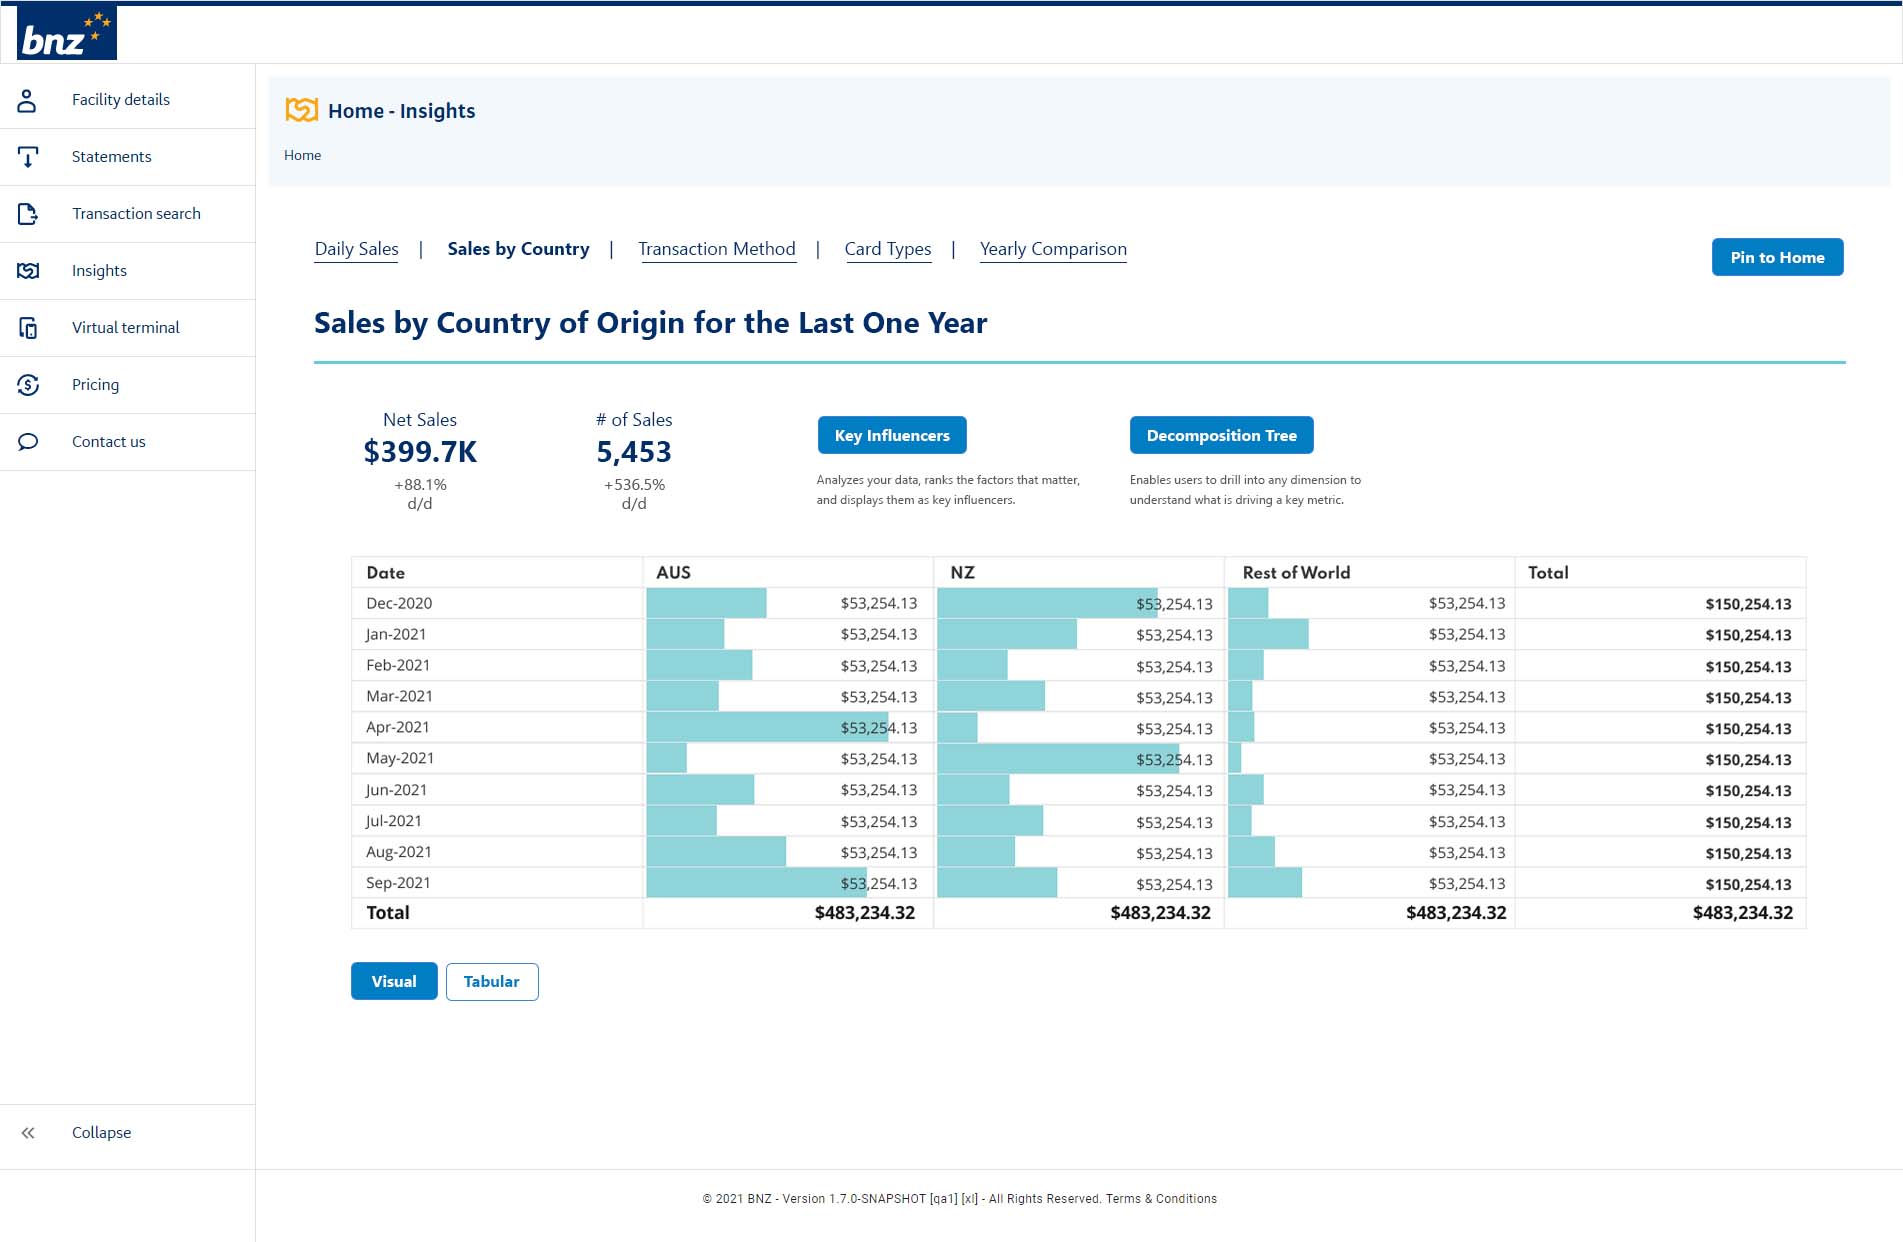View the Yearly Comparison tab
The image size is (1903, 1242).
pyautogui.click(x=1053, y=248)
